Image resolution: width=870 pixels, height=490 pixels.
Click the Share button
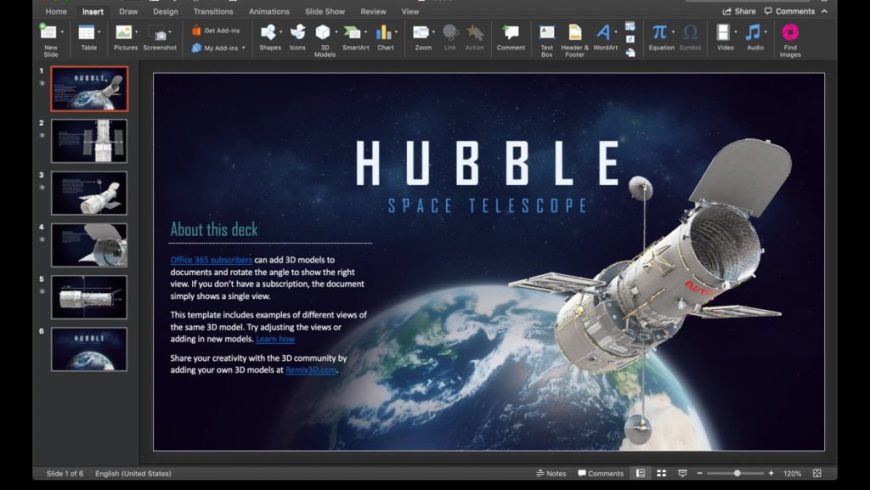tap(739, 11)
